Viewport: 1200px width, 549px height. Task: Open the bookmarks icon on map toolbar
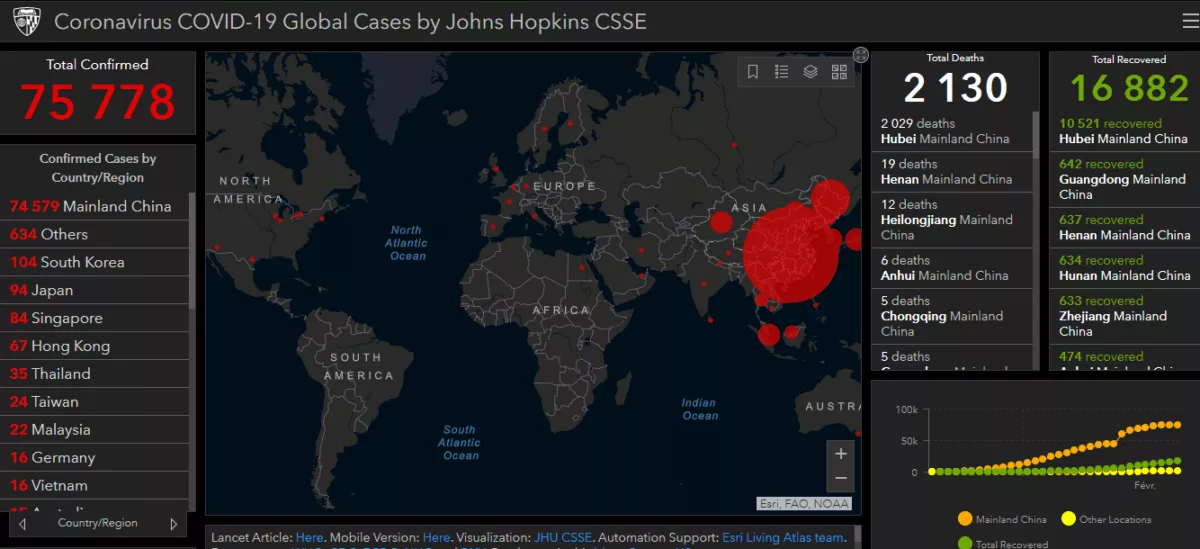[x=753, y=72]
